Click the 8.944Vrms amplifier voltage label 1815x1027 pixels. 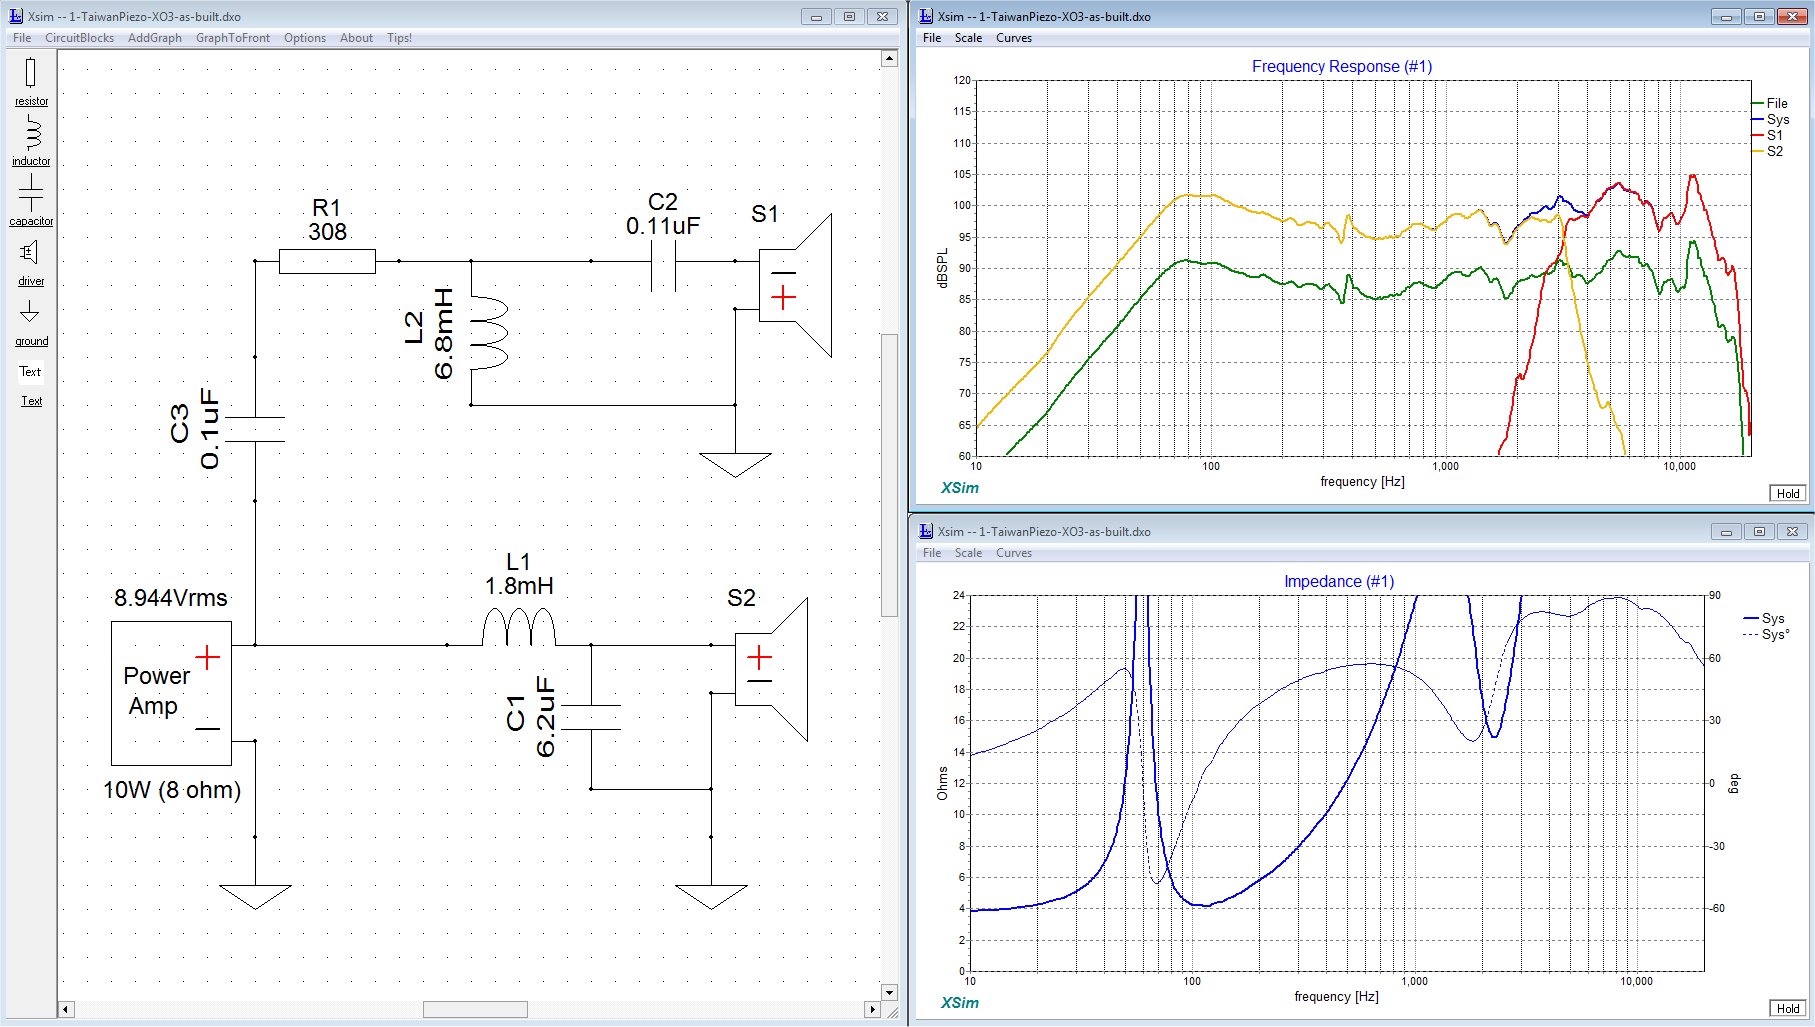[171, 598]
